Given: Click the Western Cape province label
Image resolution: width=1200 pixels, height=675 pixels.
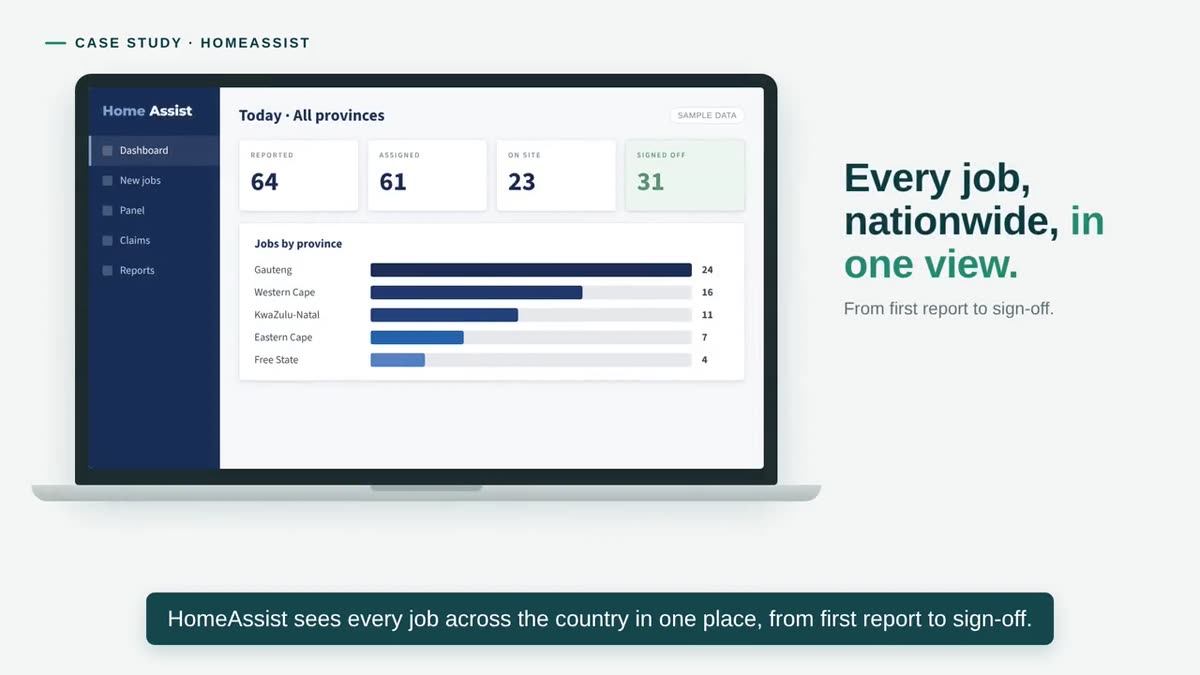Looking at the screenshot, I should (285, 293).
